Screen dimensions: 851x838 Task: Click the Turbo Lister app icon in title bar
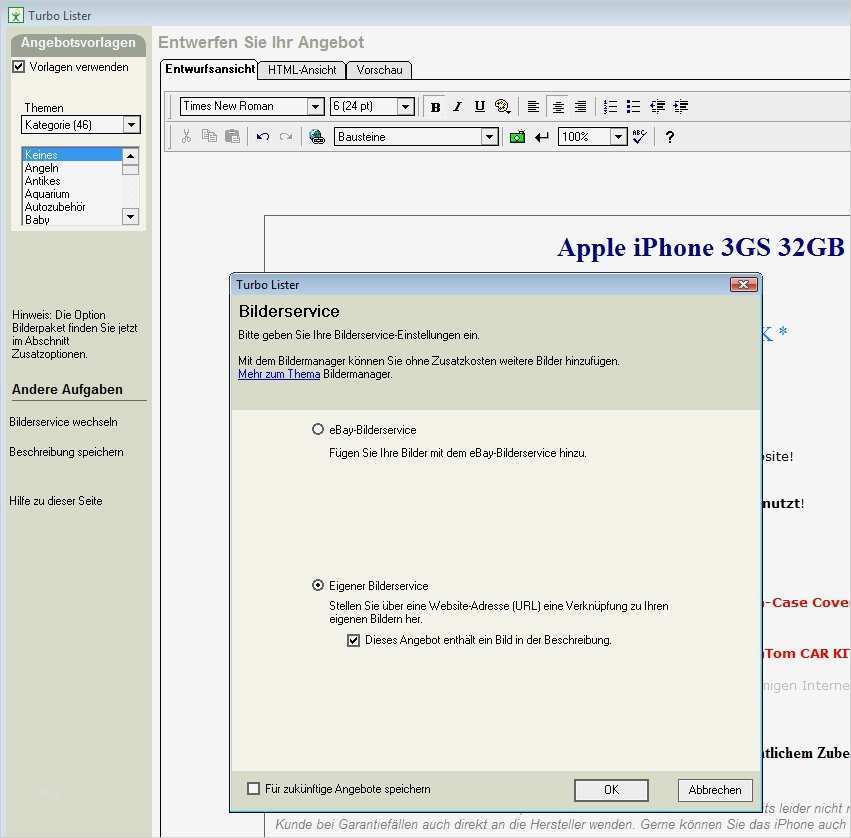click(16, 15)
